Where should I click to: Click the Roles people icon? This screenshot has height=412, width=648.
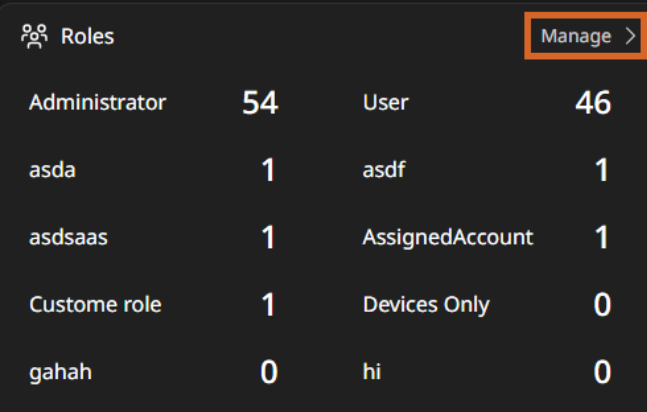point(34,36)
